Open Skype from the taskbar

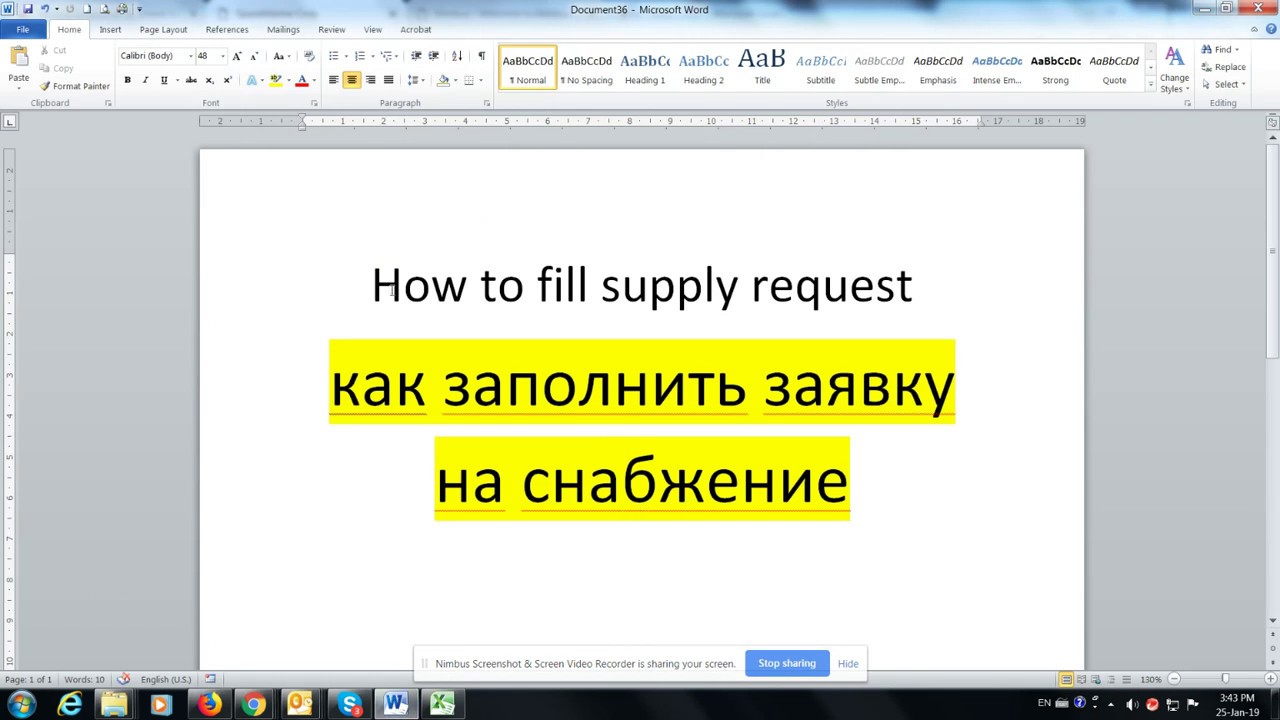coord(349,704)
